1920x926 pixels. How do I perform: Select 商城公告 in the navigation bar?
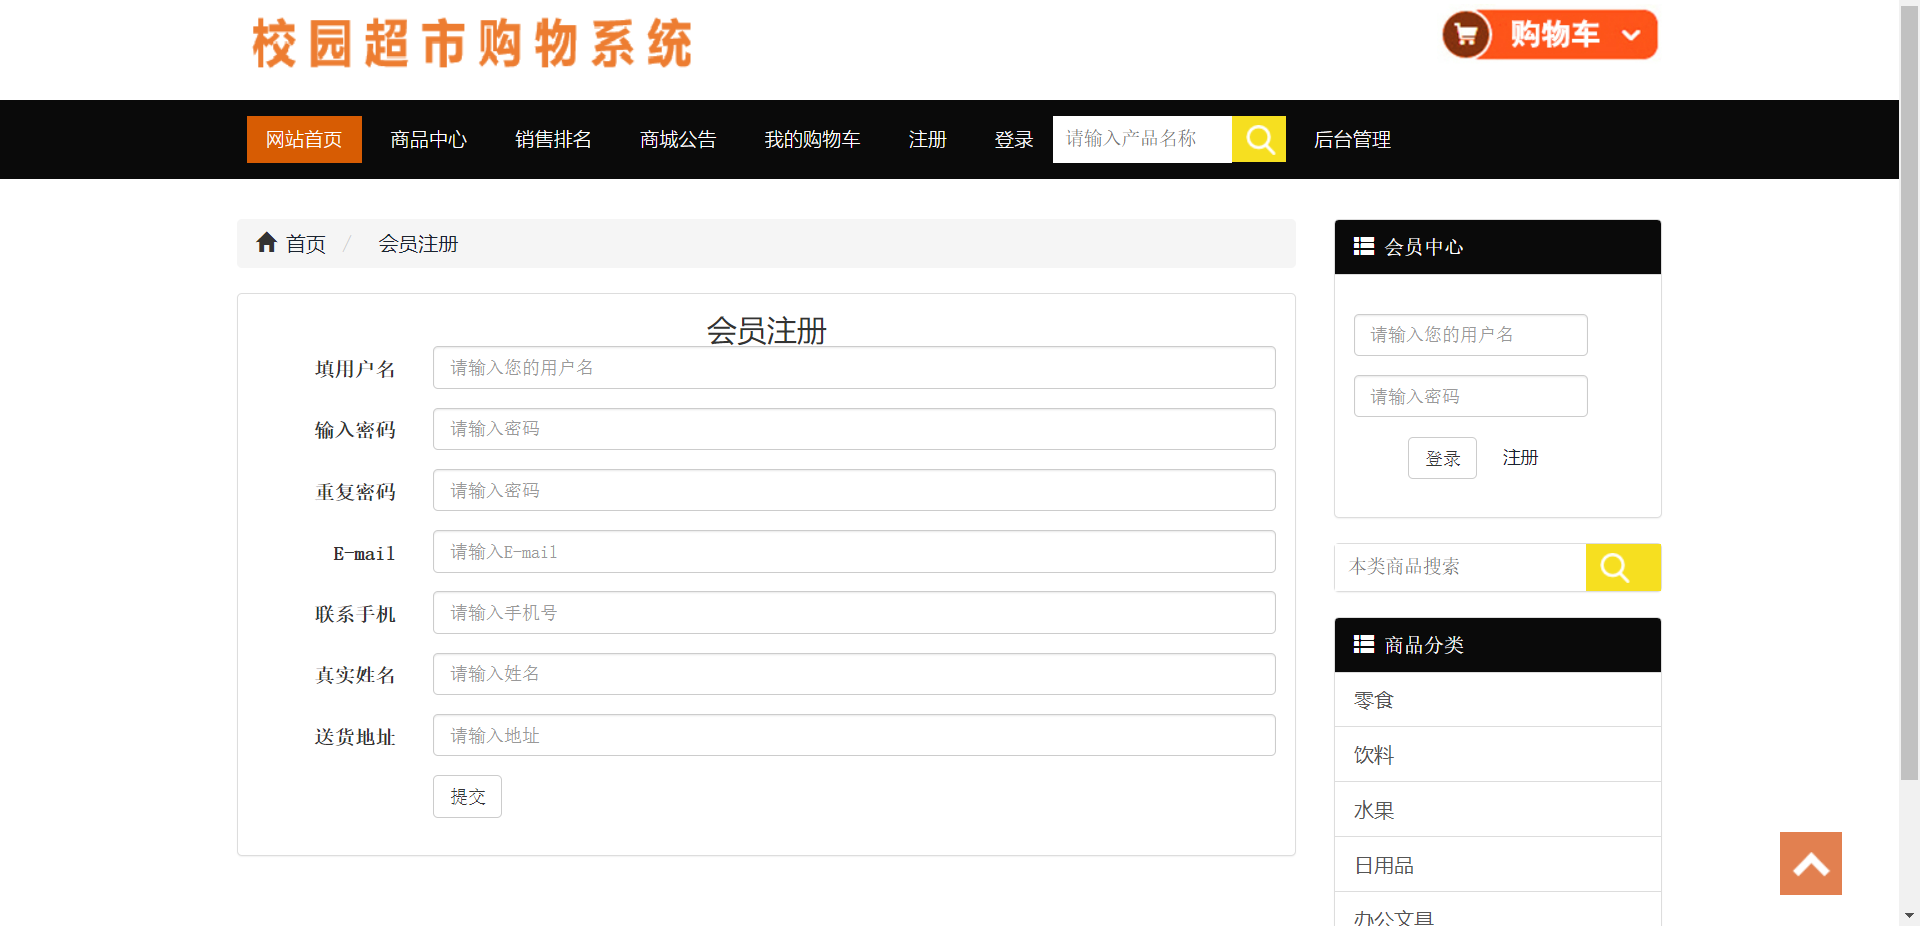click(678, 139)
